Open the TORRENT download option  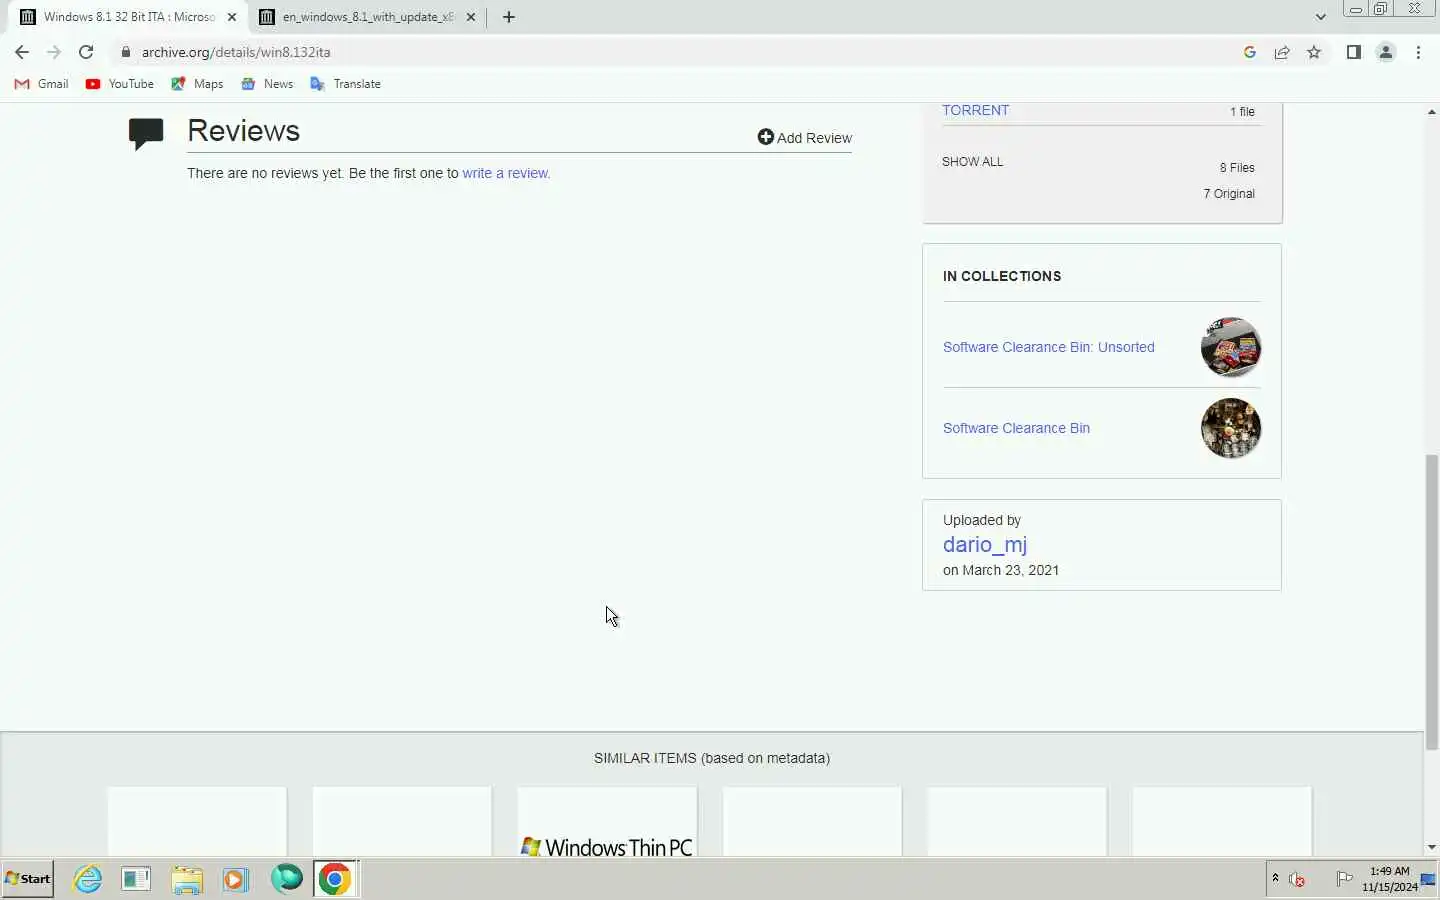(976, 110)
